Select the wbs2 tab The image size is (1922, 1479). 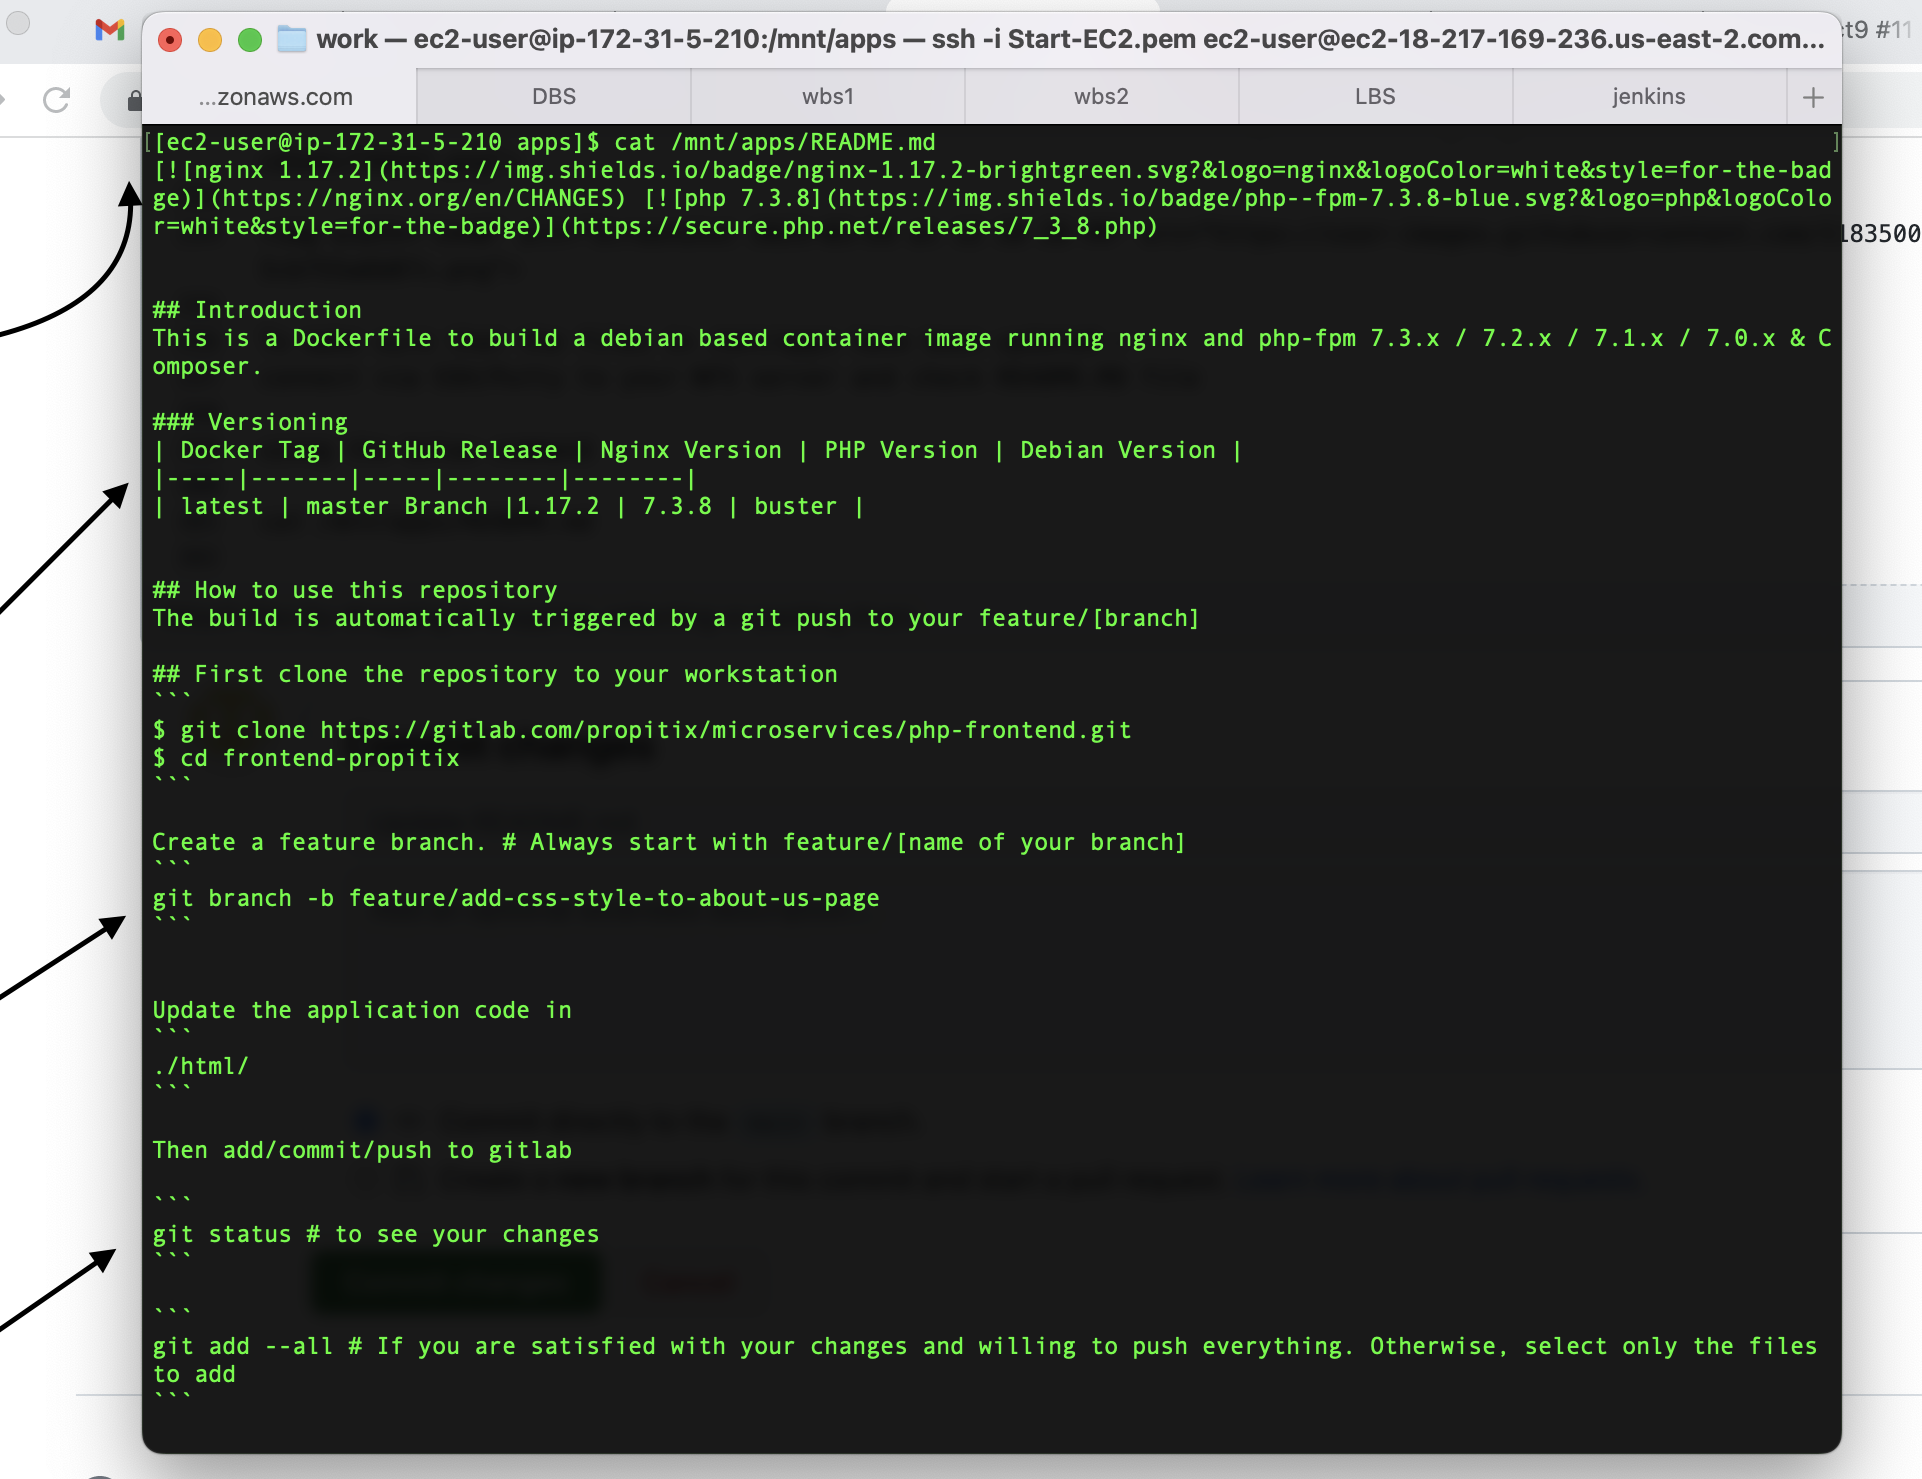coord(1100,96)
